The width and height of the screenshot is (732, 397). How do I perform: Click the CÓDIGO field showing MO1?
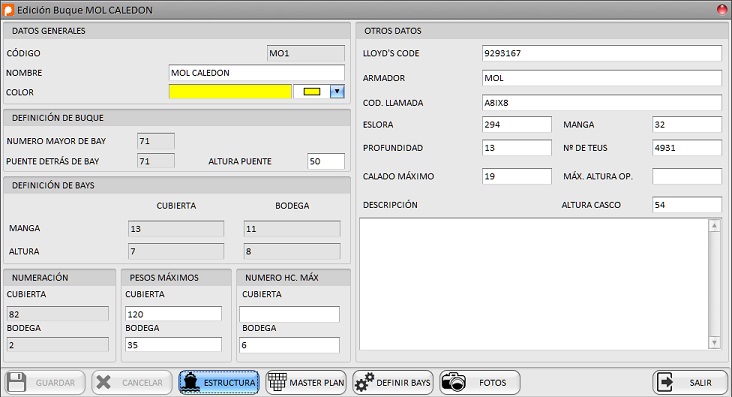(x=306, y=53)
